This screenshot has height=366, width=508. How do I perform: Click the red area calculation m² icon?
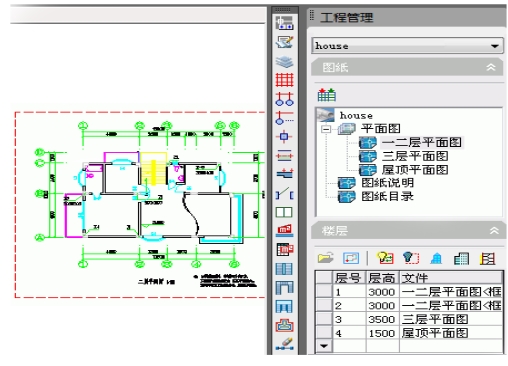tap(284, 230)
